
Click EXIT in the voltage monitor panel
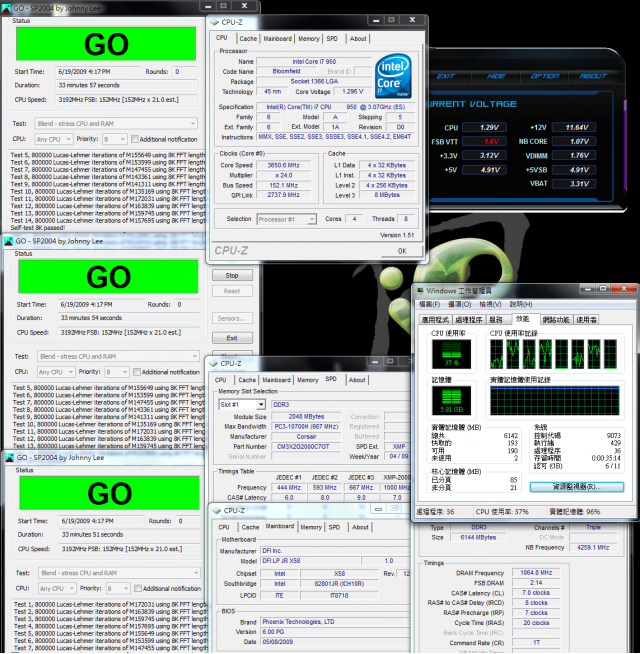446,76
